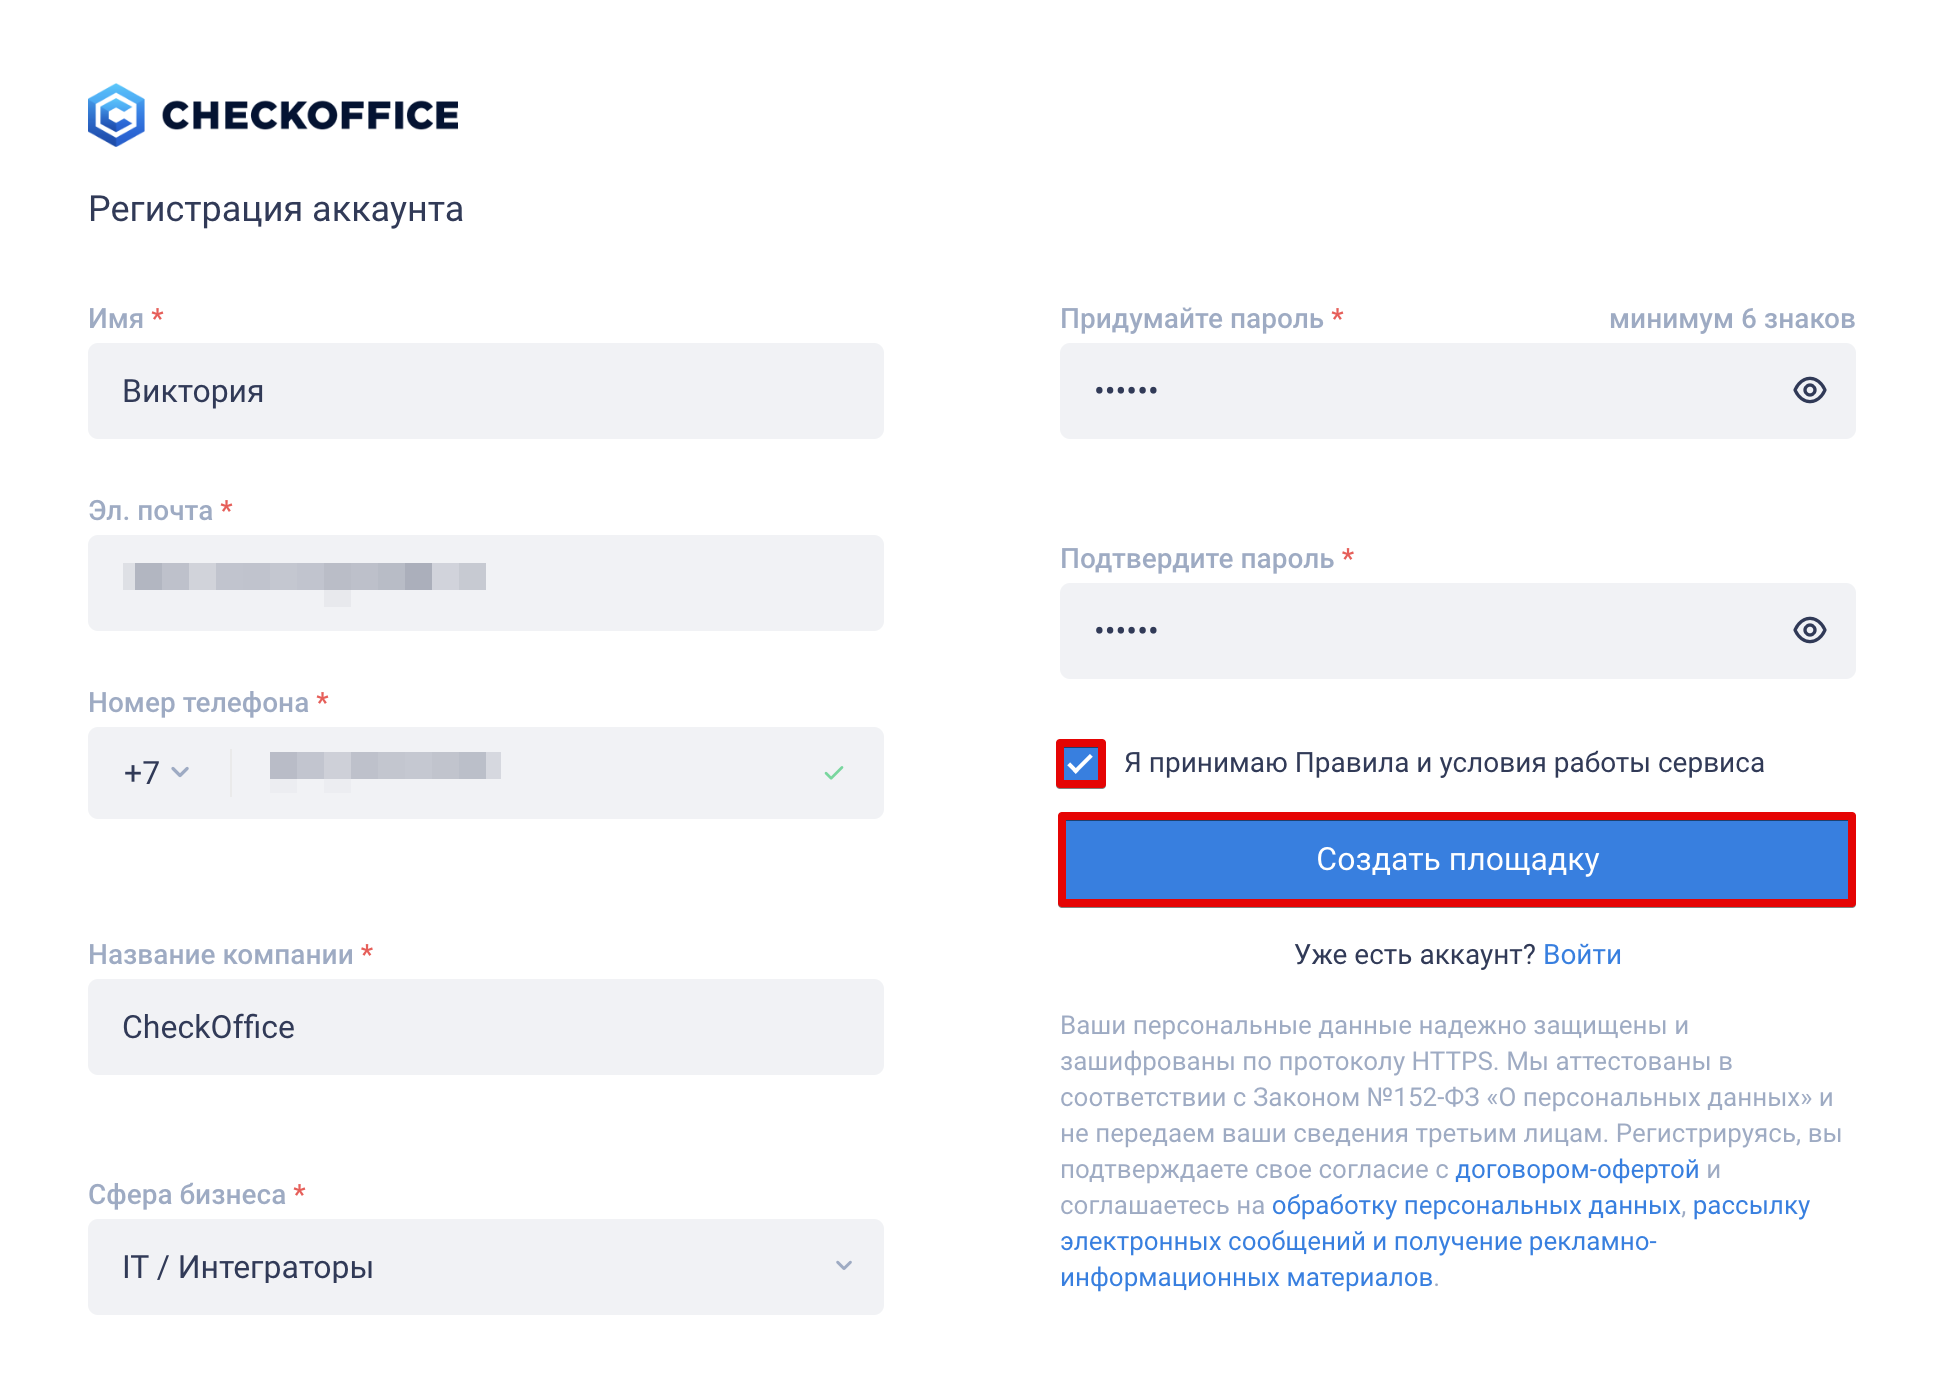Focus the Придумайте пароль input field
The image size is (1944, 1400).
(1420, 391)
